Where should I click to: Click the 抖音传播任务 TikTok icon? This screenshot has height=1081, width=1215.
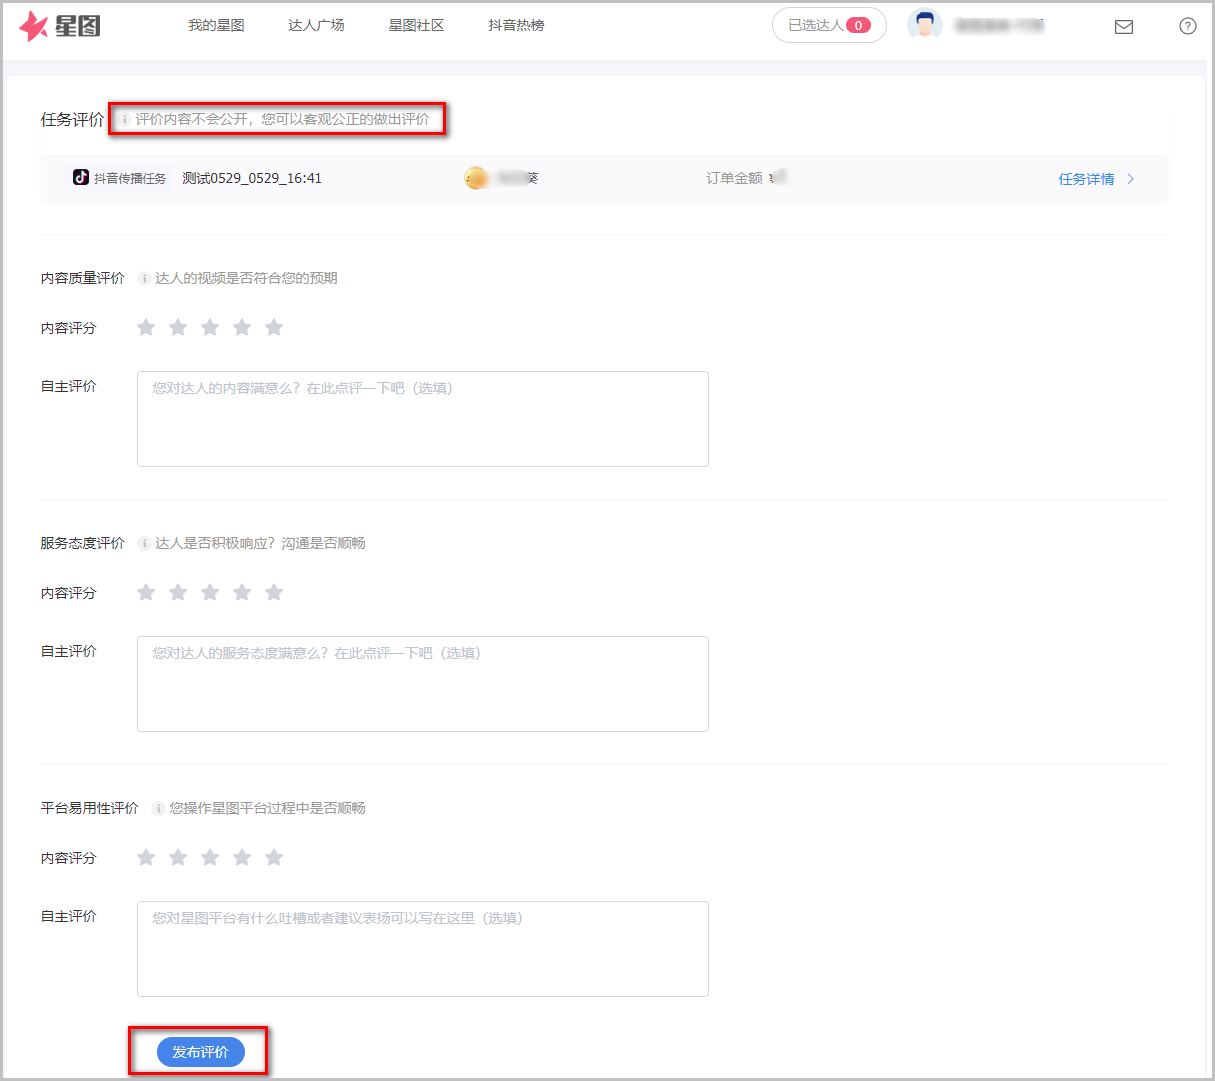coord(81,178)
